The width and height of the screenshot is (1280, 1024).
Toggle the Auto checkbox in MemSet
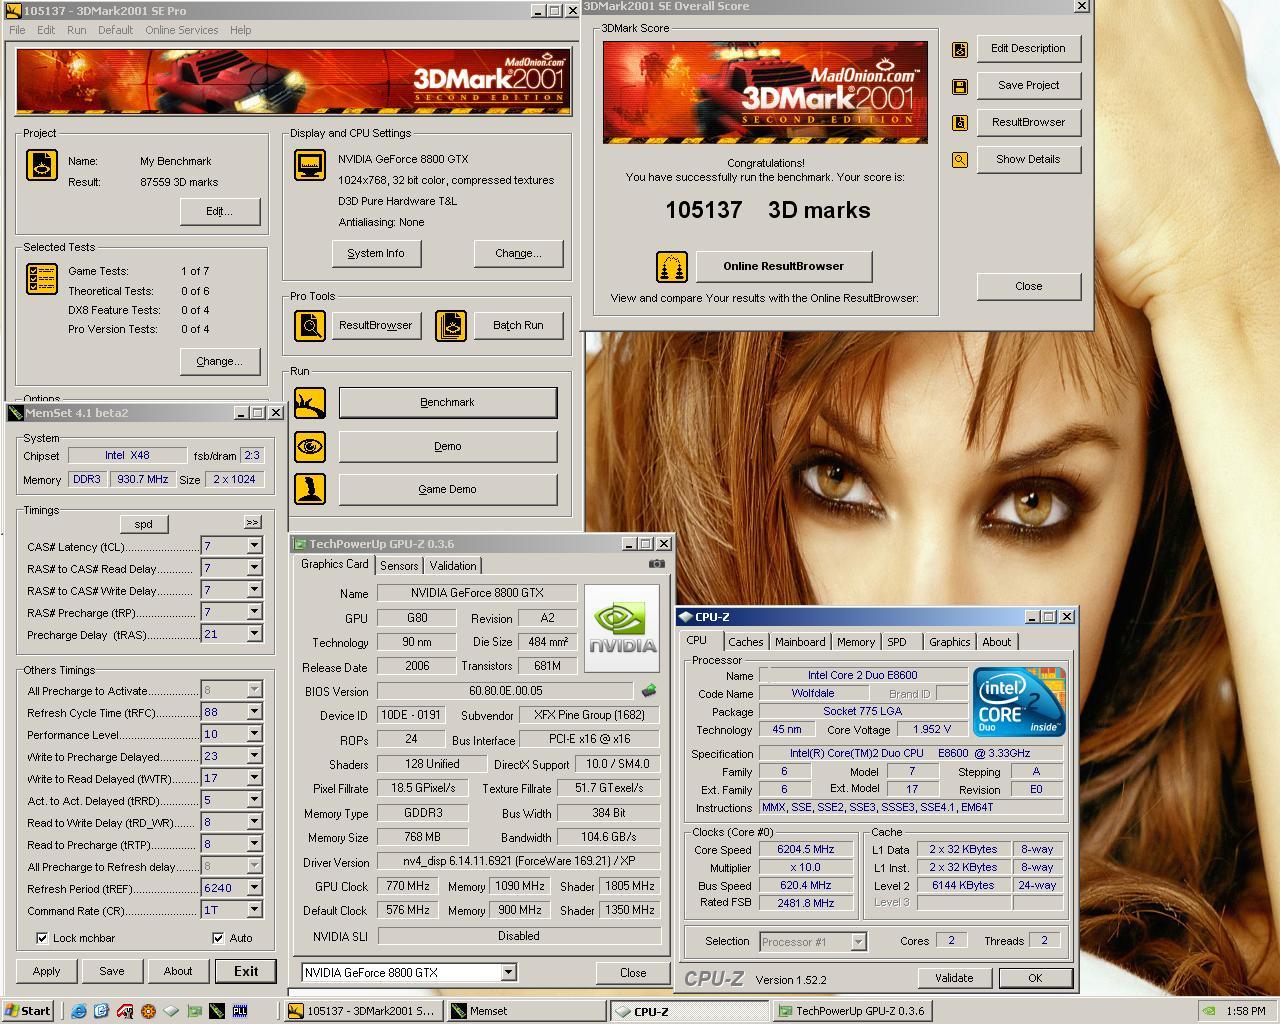pos(218,938)
